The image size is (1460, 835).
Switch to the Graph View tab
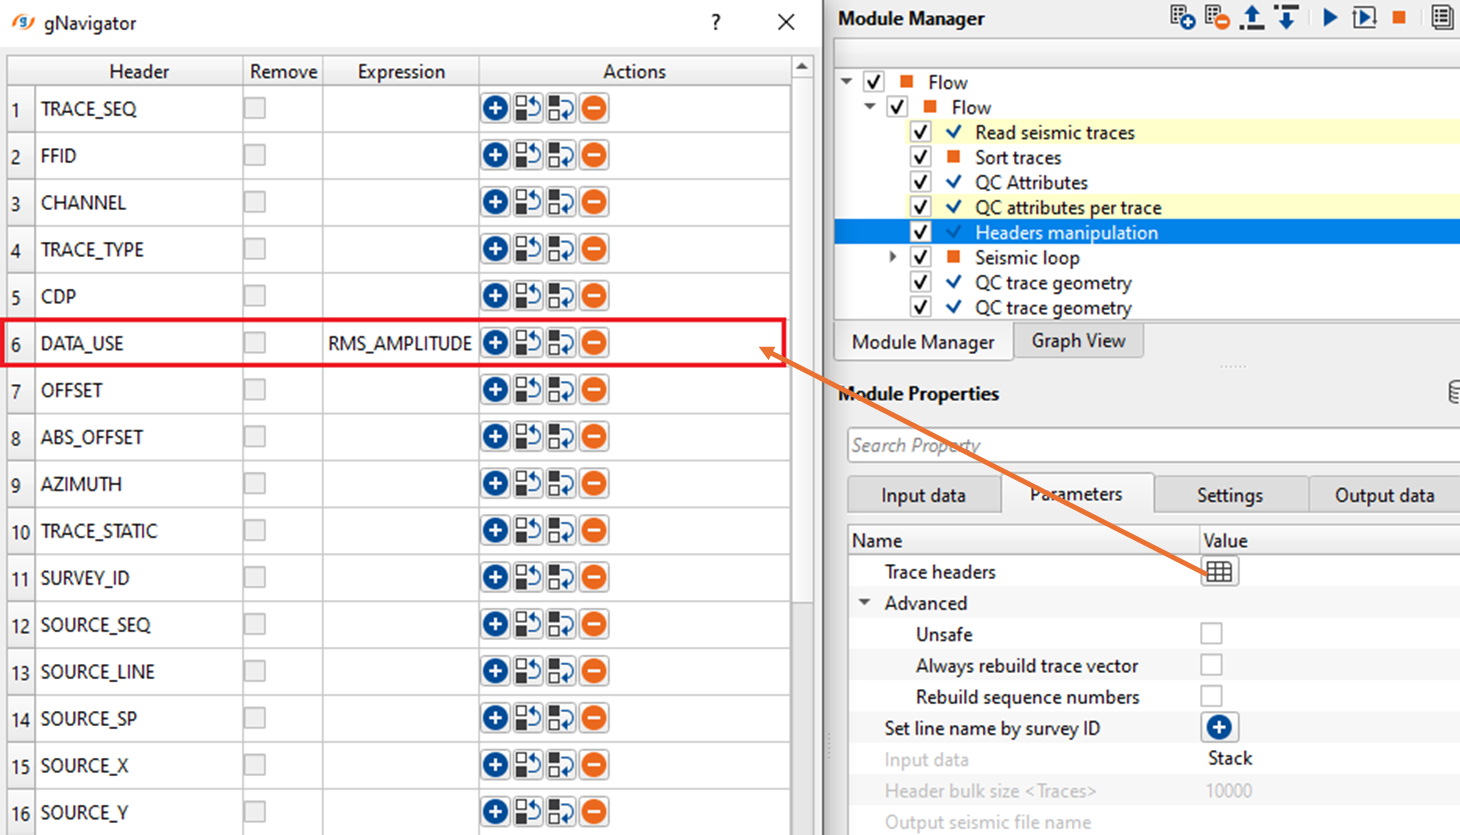click(x=1077, y=341)
